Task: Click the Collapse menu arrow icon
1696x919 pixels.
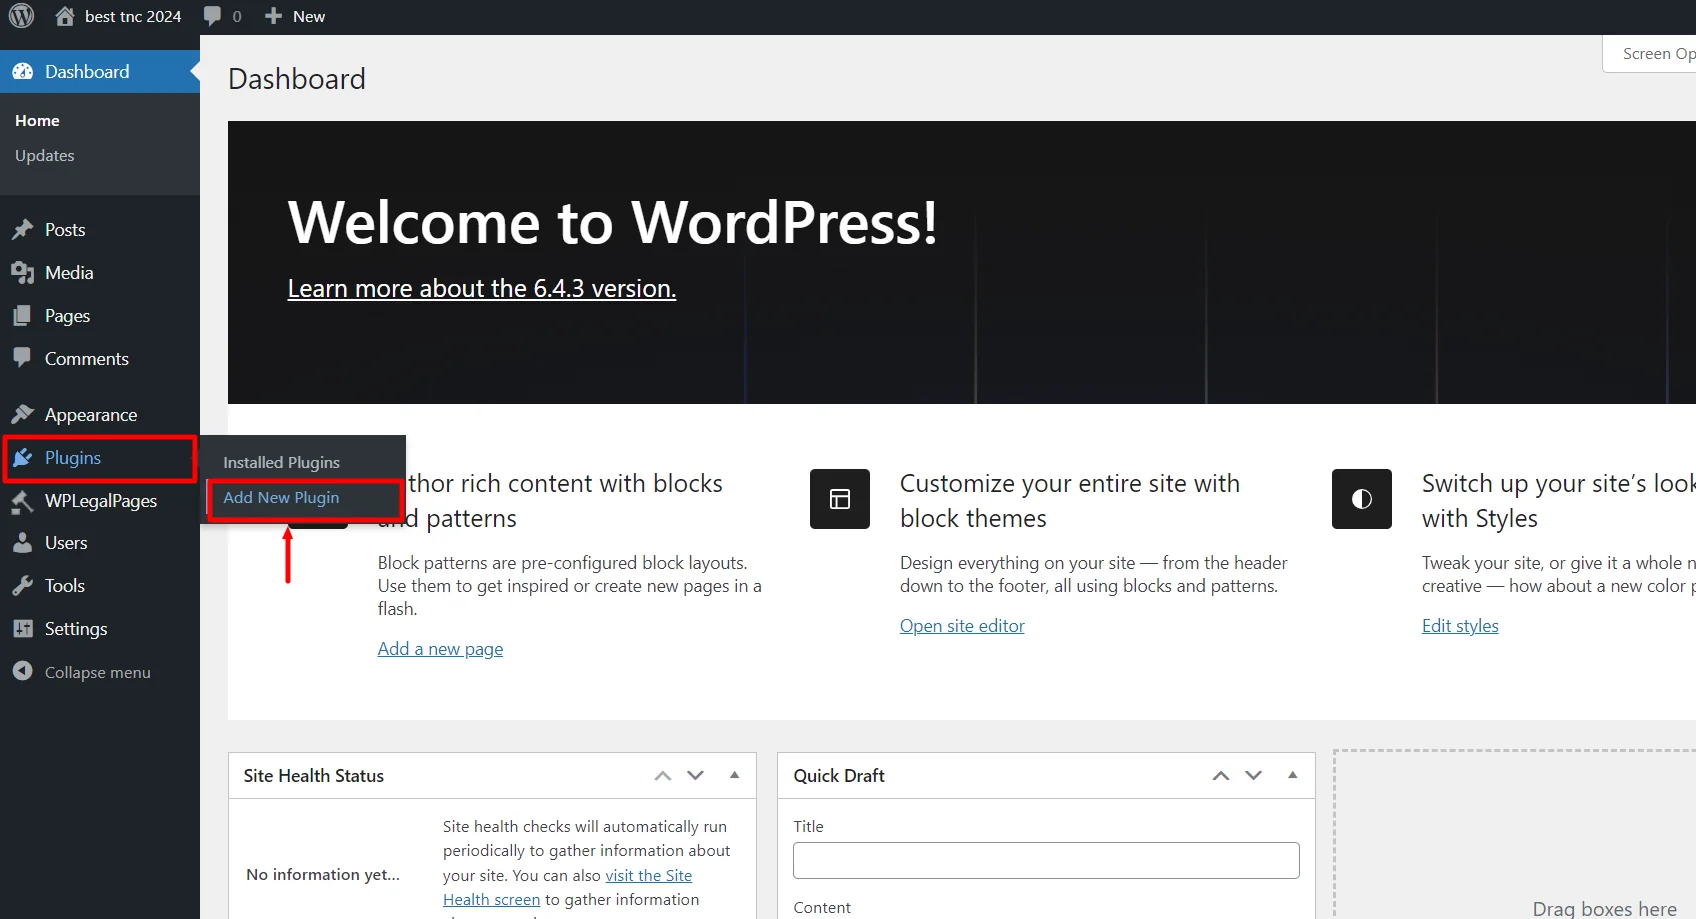Action: (x=23, y=671)
